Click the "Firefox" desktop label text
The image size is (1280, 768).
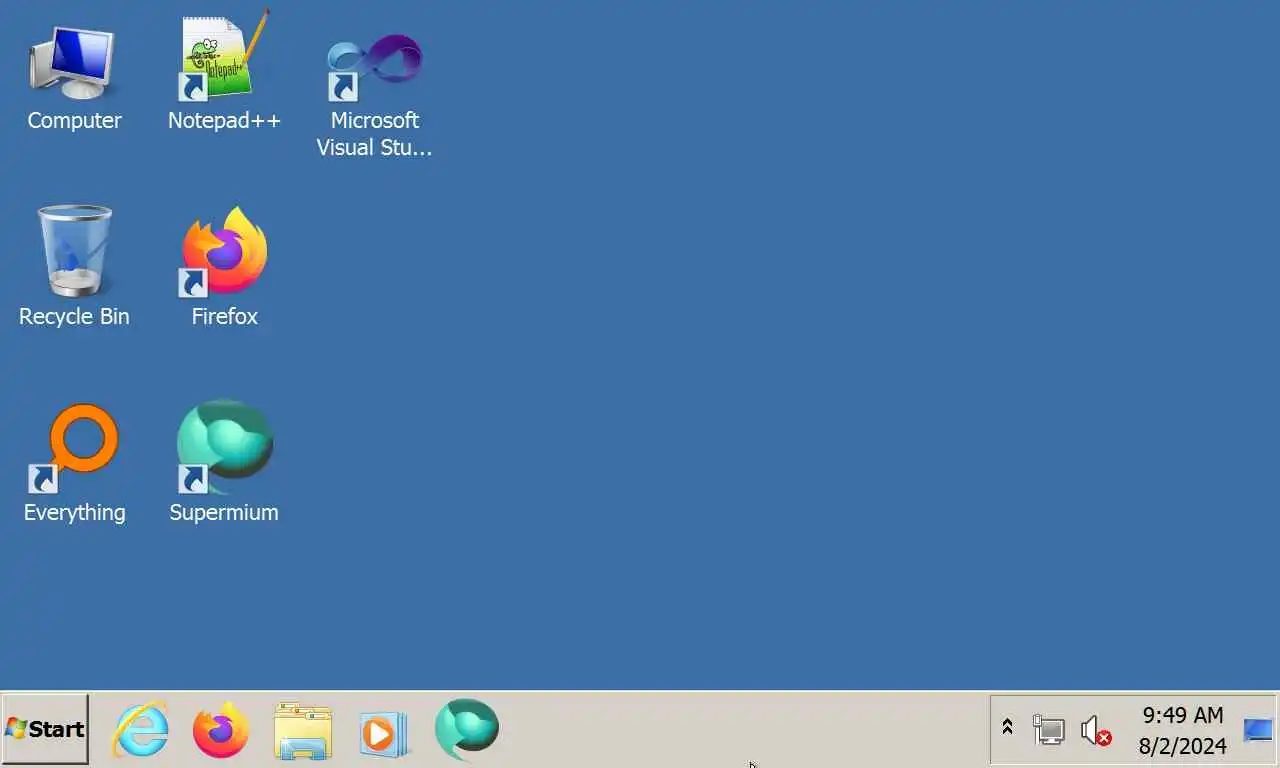224,317
